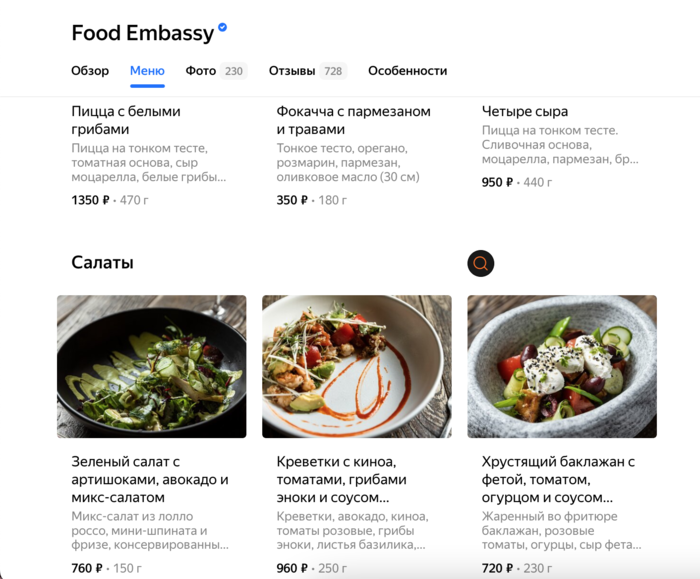Go to the Особенности tab

408,71
